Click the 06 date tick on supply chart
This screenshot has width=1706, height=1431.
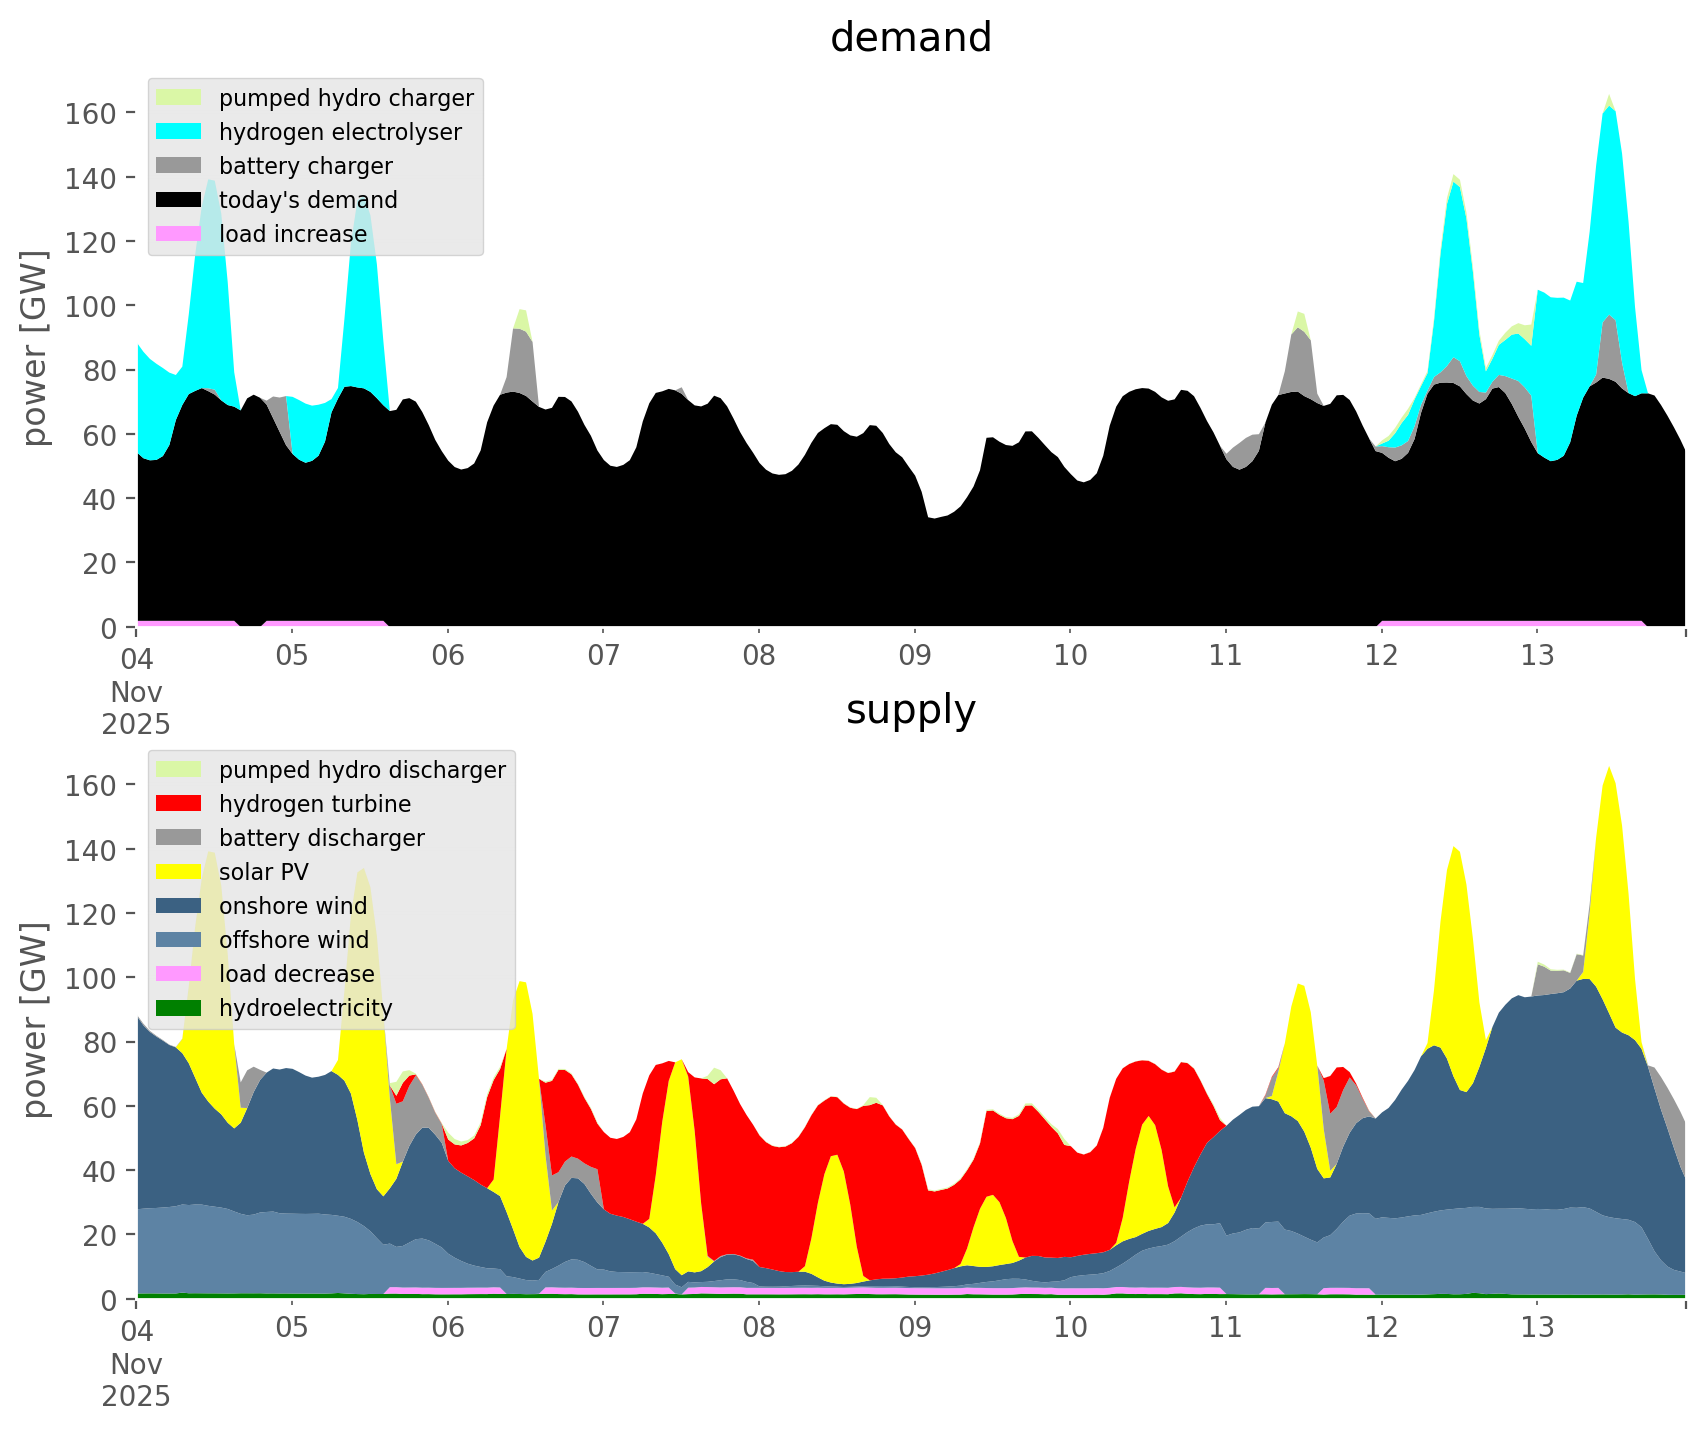(x=448, y=1329)
